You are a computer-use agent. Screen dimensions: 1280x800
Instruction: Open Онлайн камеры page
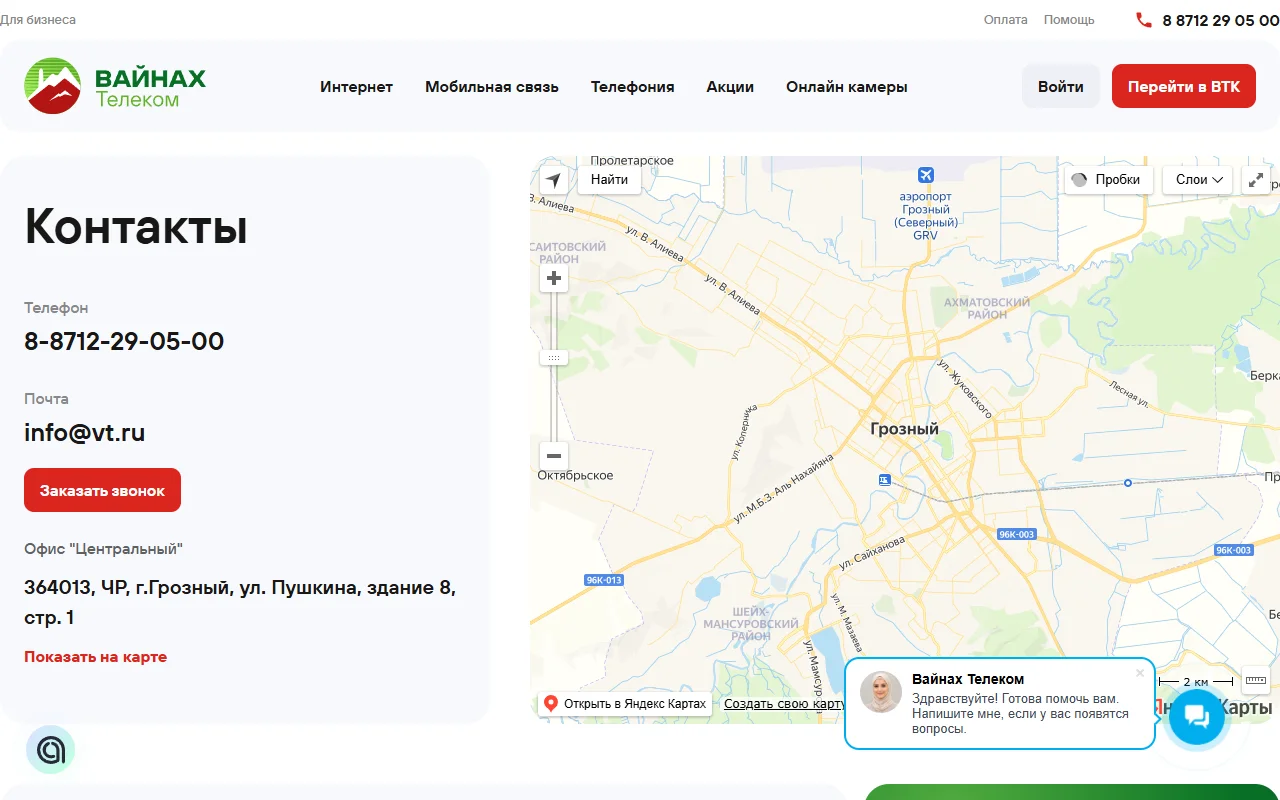(x=847, y=87)
